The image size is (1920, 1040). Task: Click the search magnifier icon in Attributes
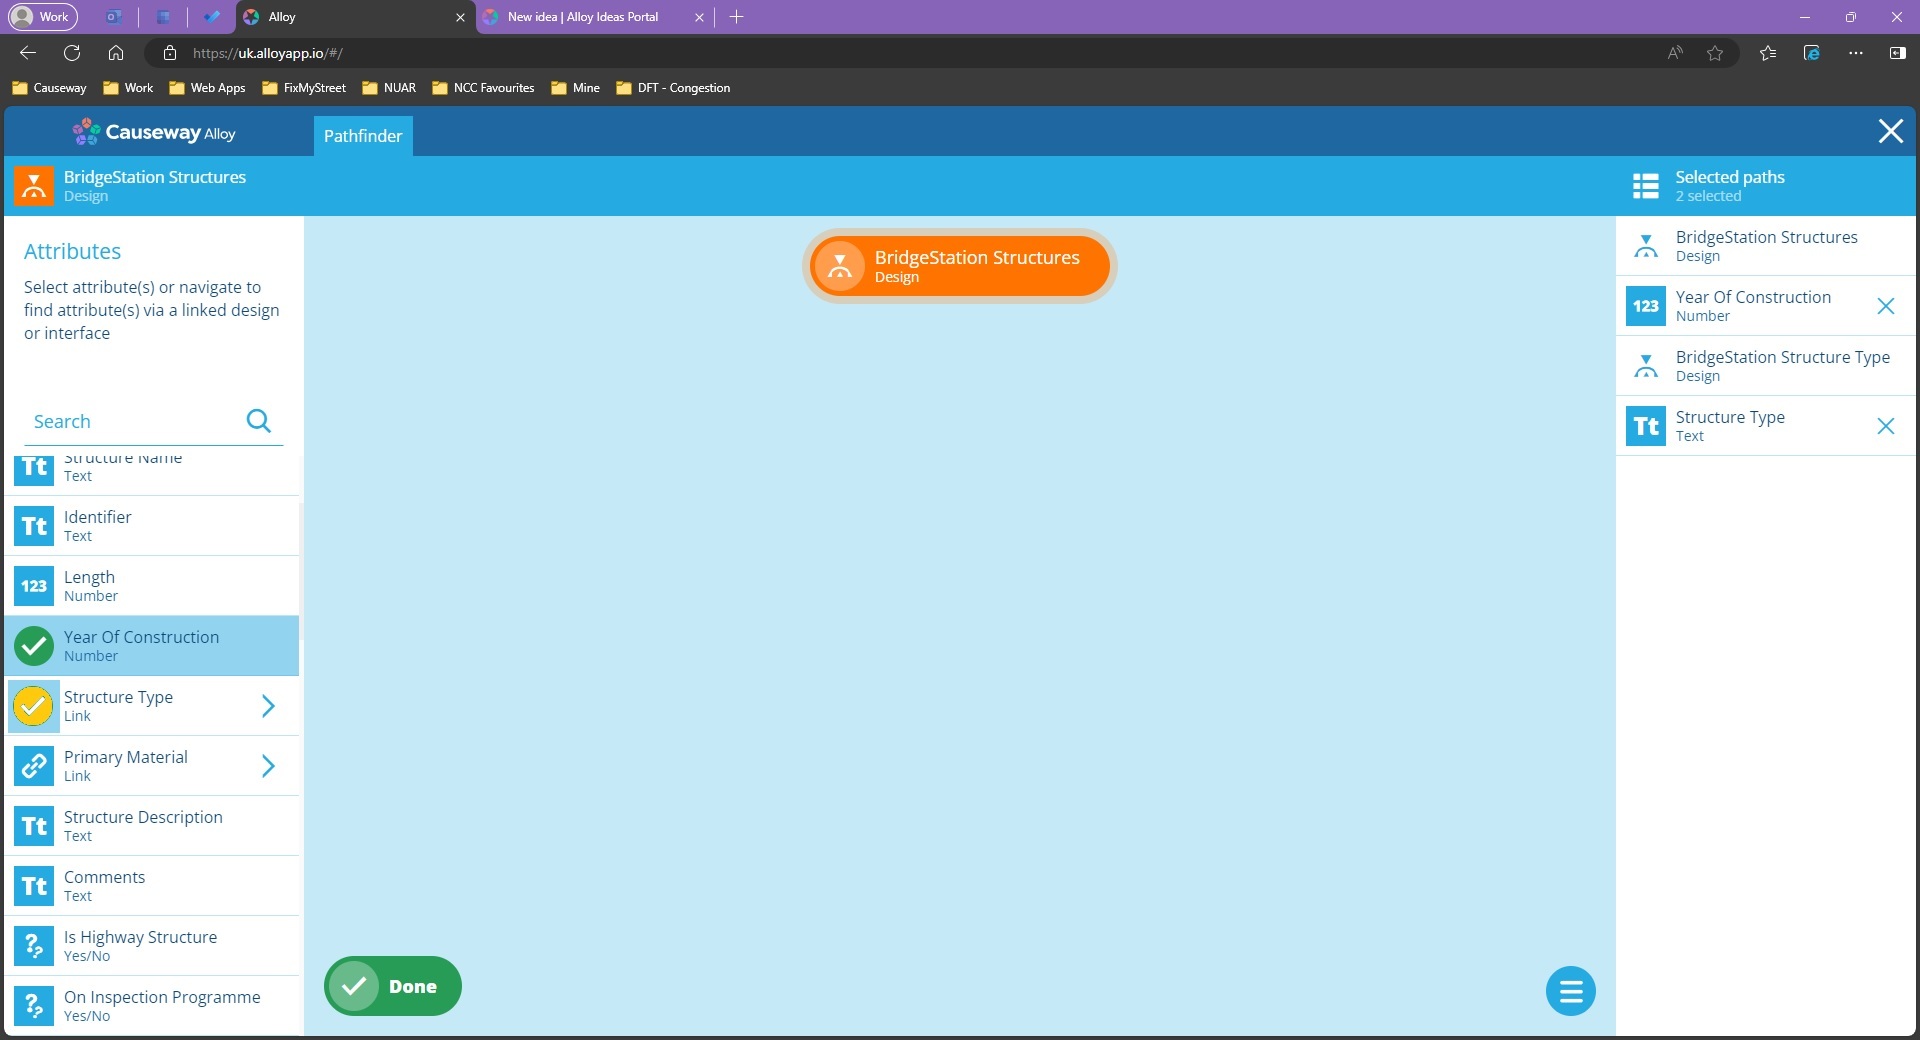[x=258, y=421]
